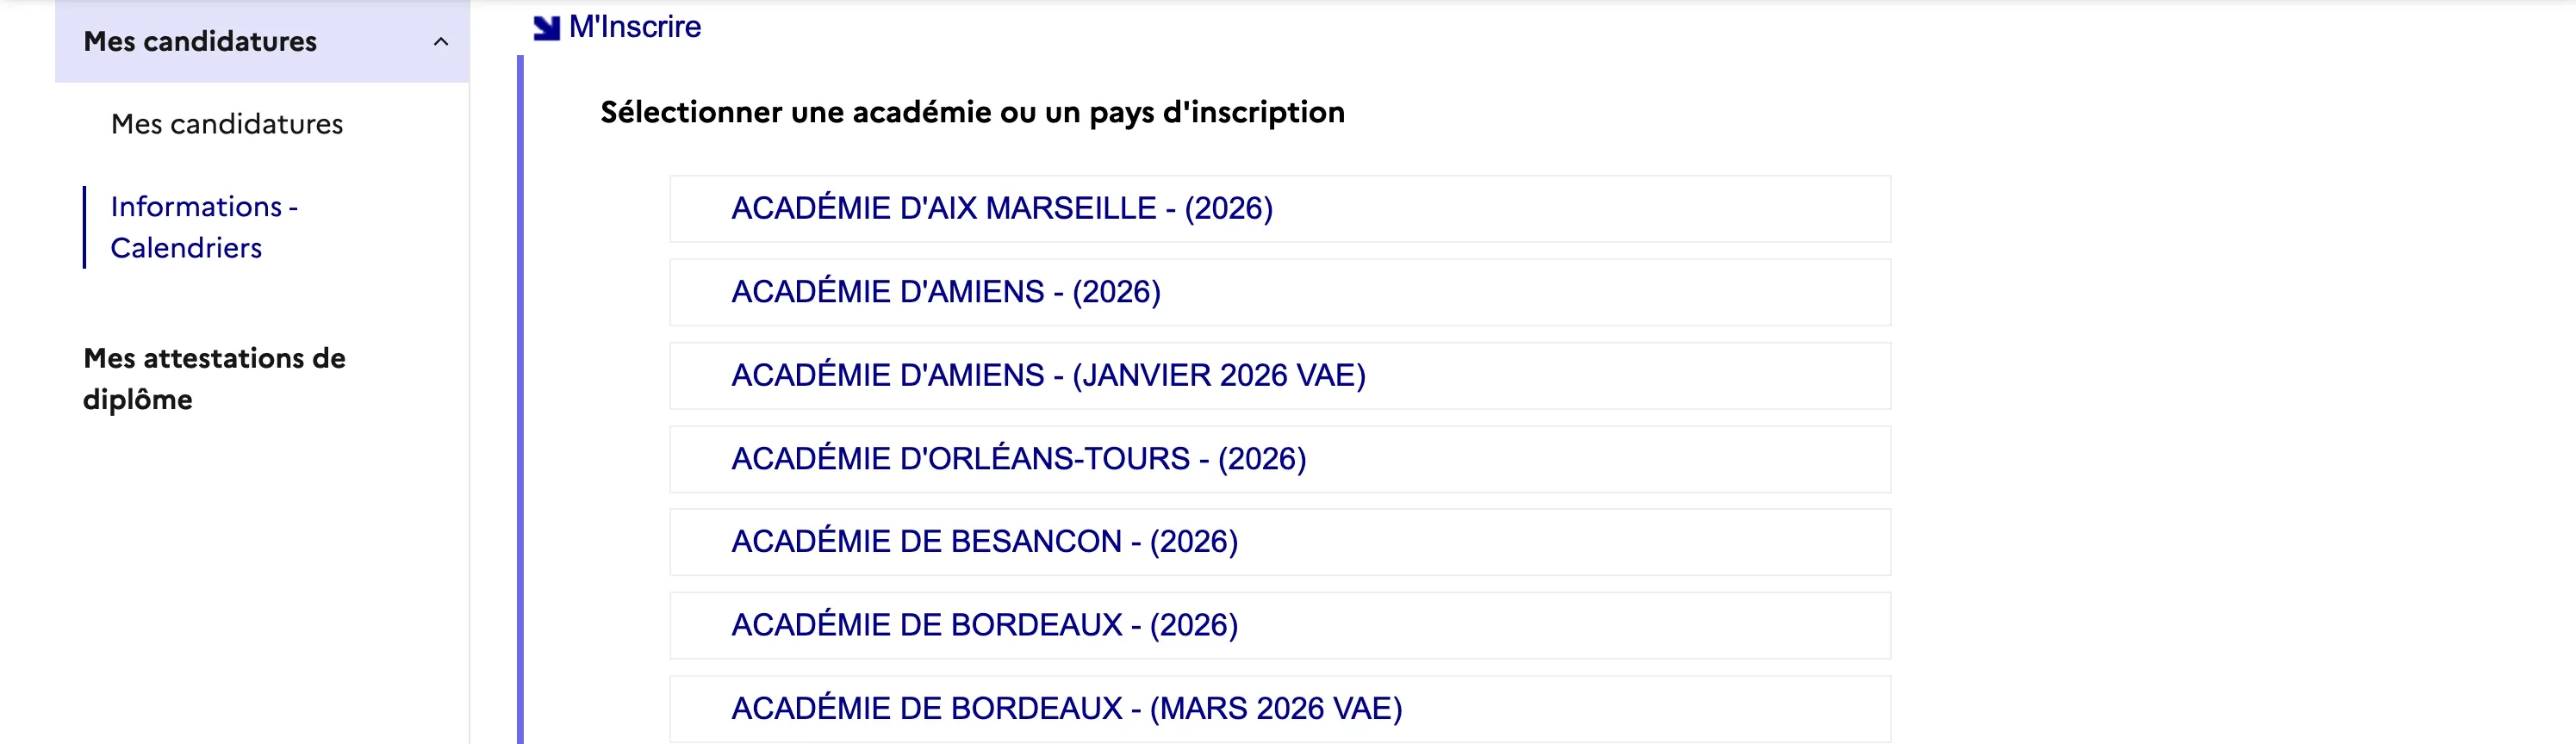Click blue active marker beside Informations - Calendriers
This screenshot has height=744, width=2576.
85,227
